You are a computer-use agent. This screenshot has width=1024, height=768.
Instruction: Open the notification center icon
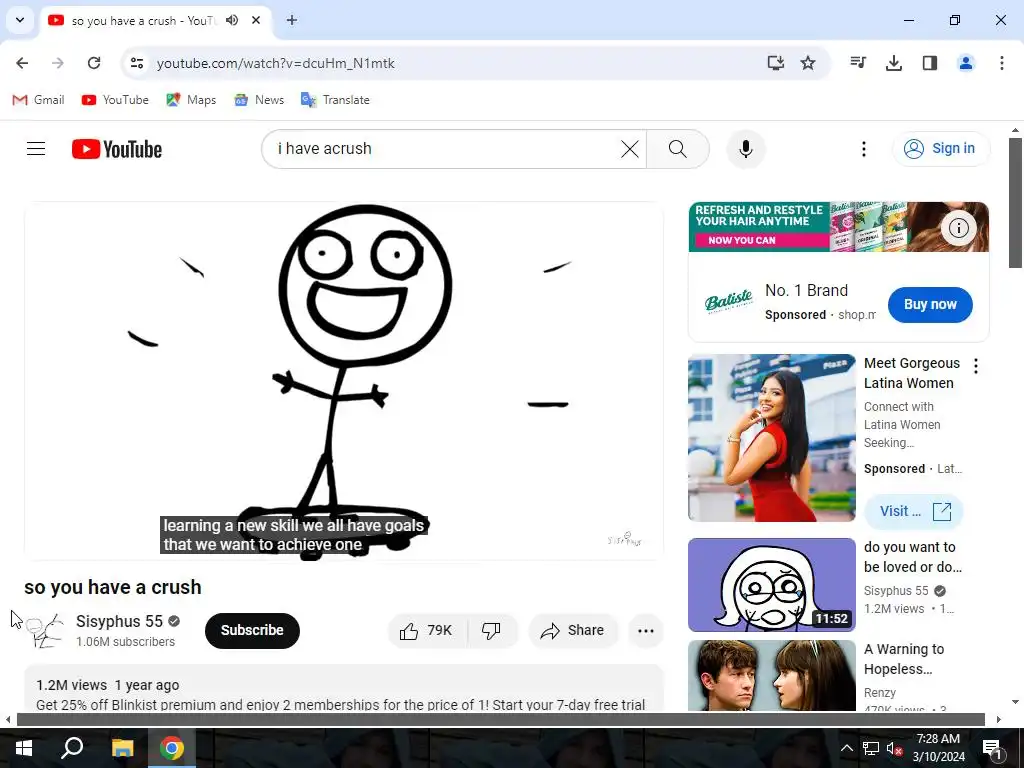[x=992, y=748]
